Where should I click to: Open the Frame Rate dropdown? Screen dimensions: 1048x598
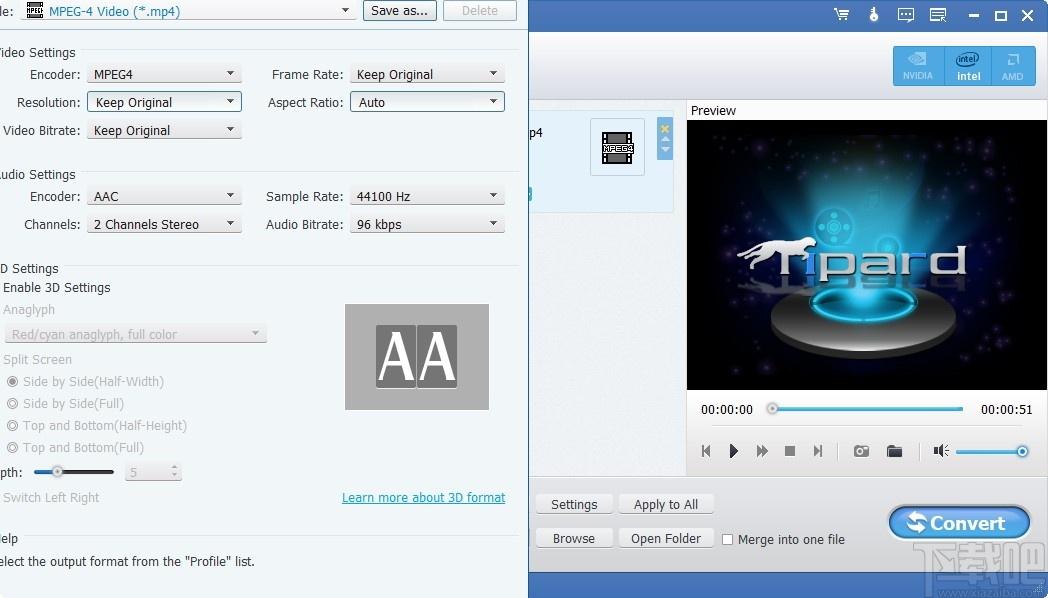point(427,74)
